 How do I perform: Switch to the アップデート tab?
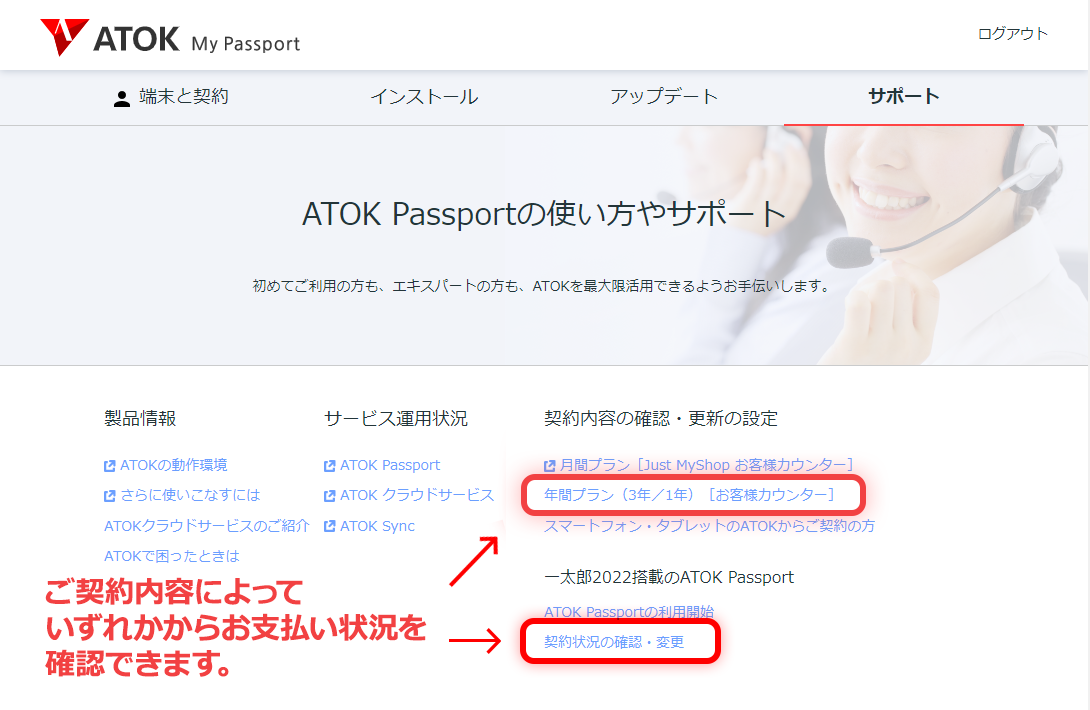[x=664, y=97]
